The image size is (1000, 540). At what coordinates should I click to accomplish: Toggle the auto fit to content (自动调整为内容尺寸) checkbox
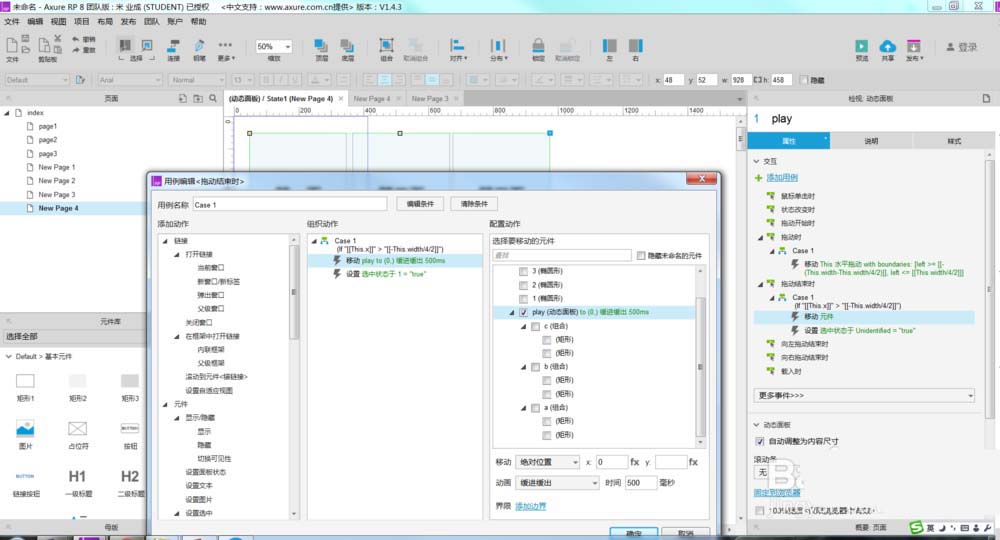[x=760, y=441]
